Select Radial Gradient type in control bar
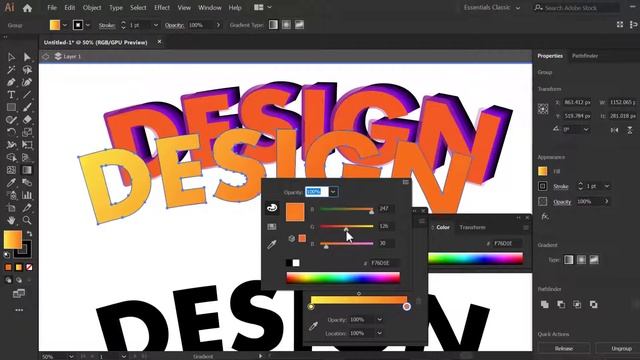 (x=286, y=25)
